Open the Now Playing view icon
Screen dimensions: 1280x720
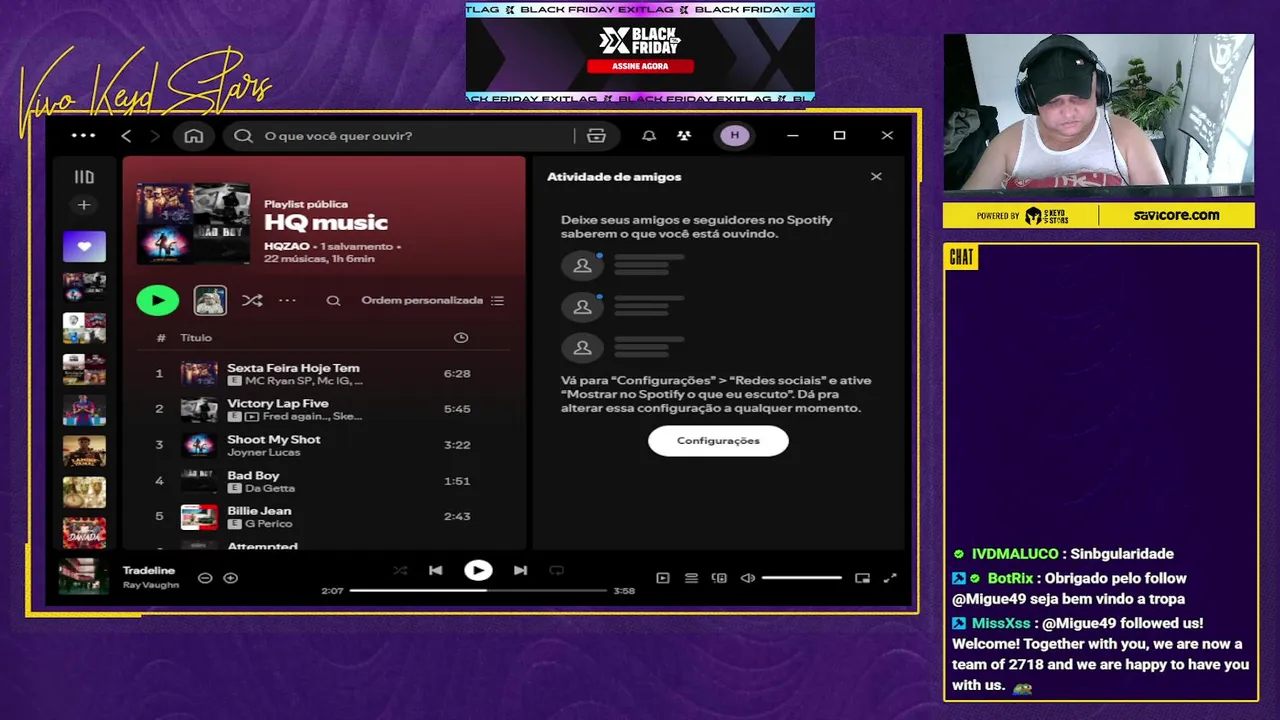[663, 578]
